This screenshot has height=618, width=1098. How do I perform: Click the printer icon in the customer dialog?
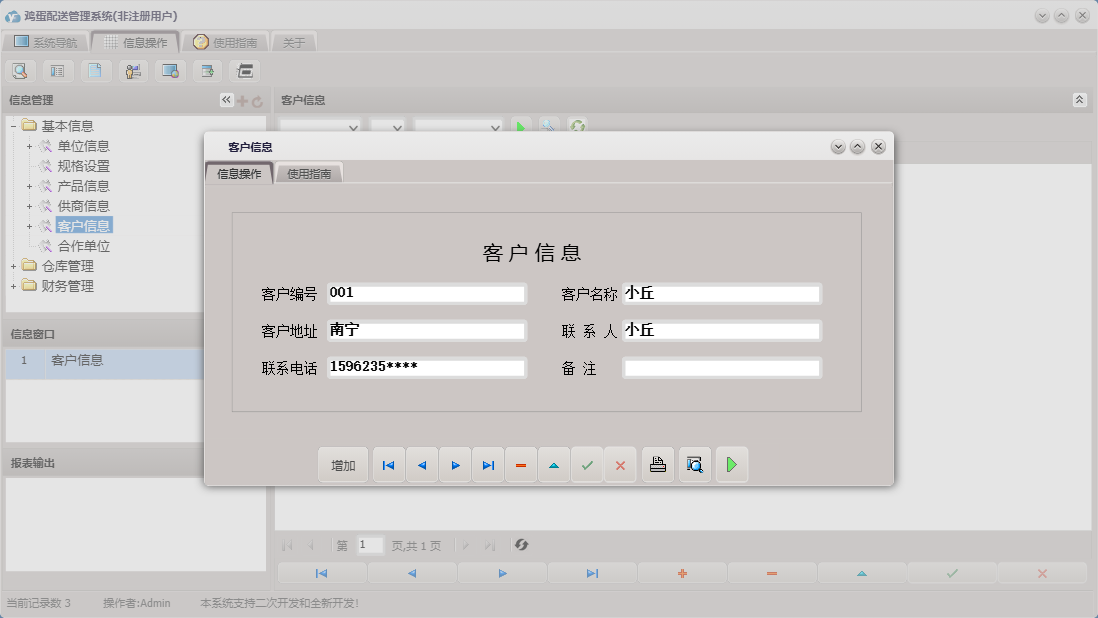pyautogui.click(x=657, y=464)
